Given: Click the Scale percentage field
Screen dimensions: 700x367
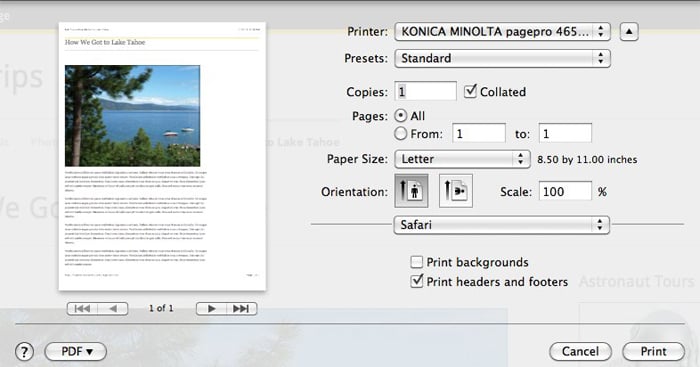Looking at the screenshot, I should [565, 192].
